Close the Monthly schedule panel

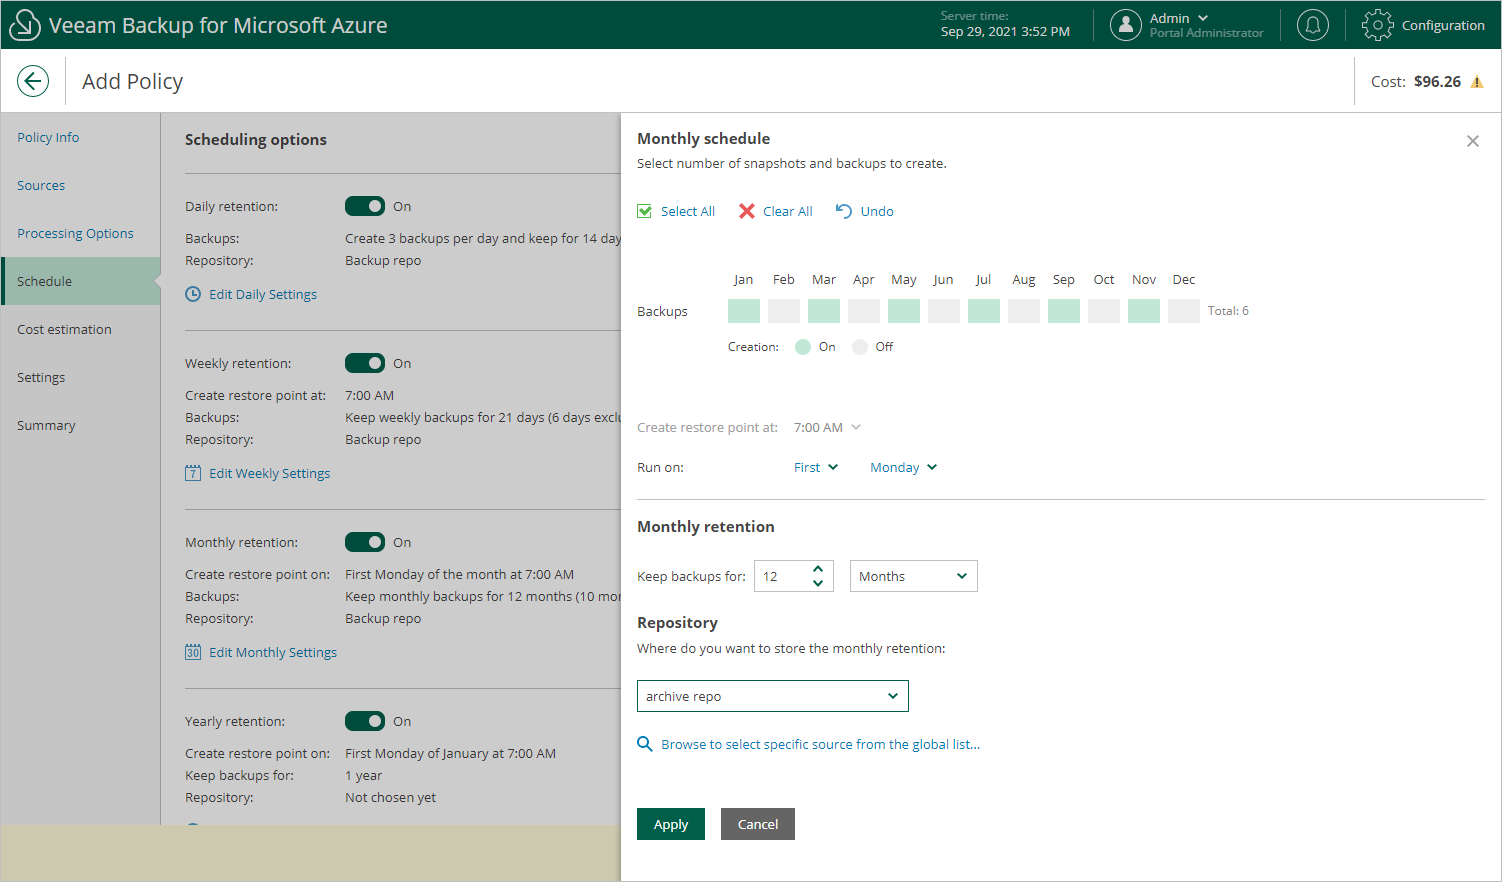click(1472, 141)
